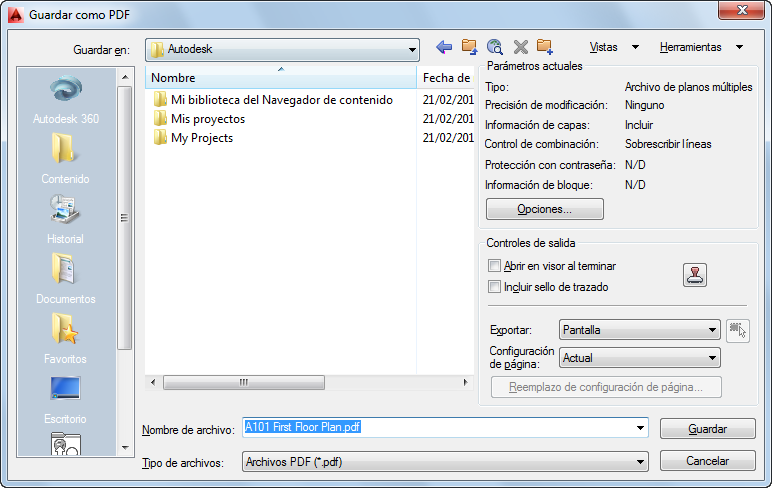Click the My Projects folder icon
Viewport: 772px width, 488px height.
click(x=160, y=138)
